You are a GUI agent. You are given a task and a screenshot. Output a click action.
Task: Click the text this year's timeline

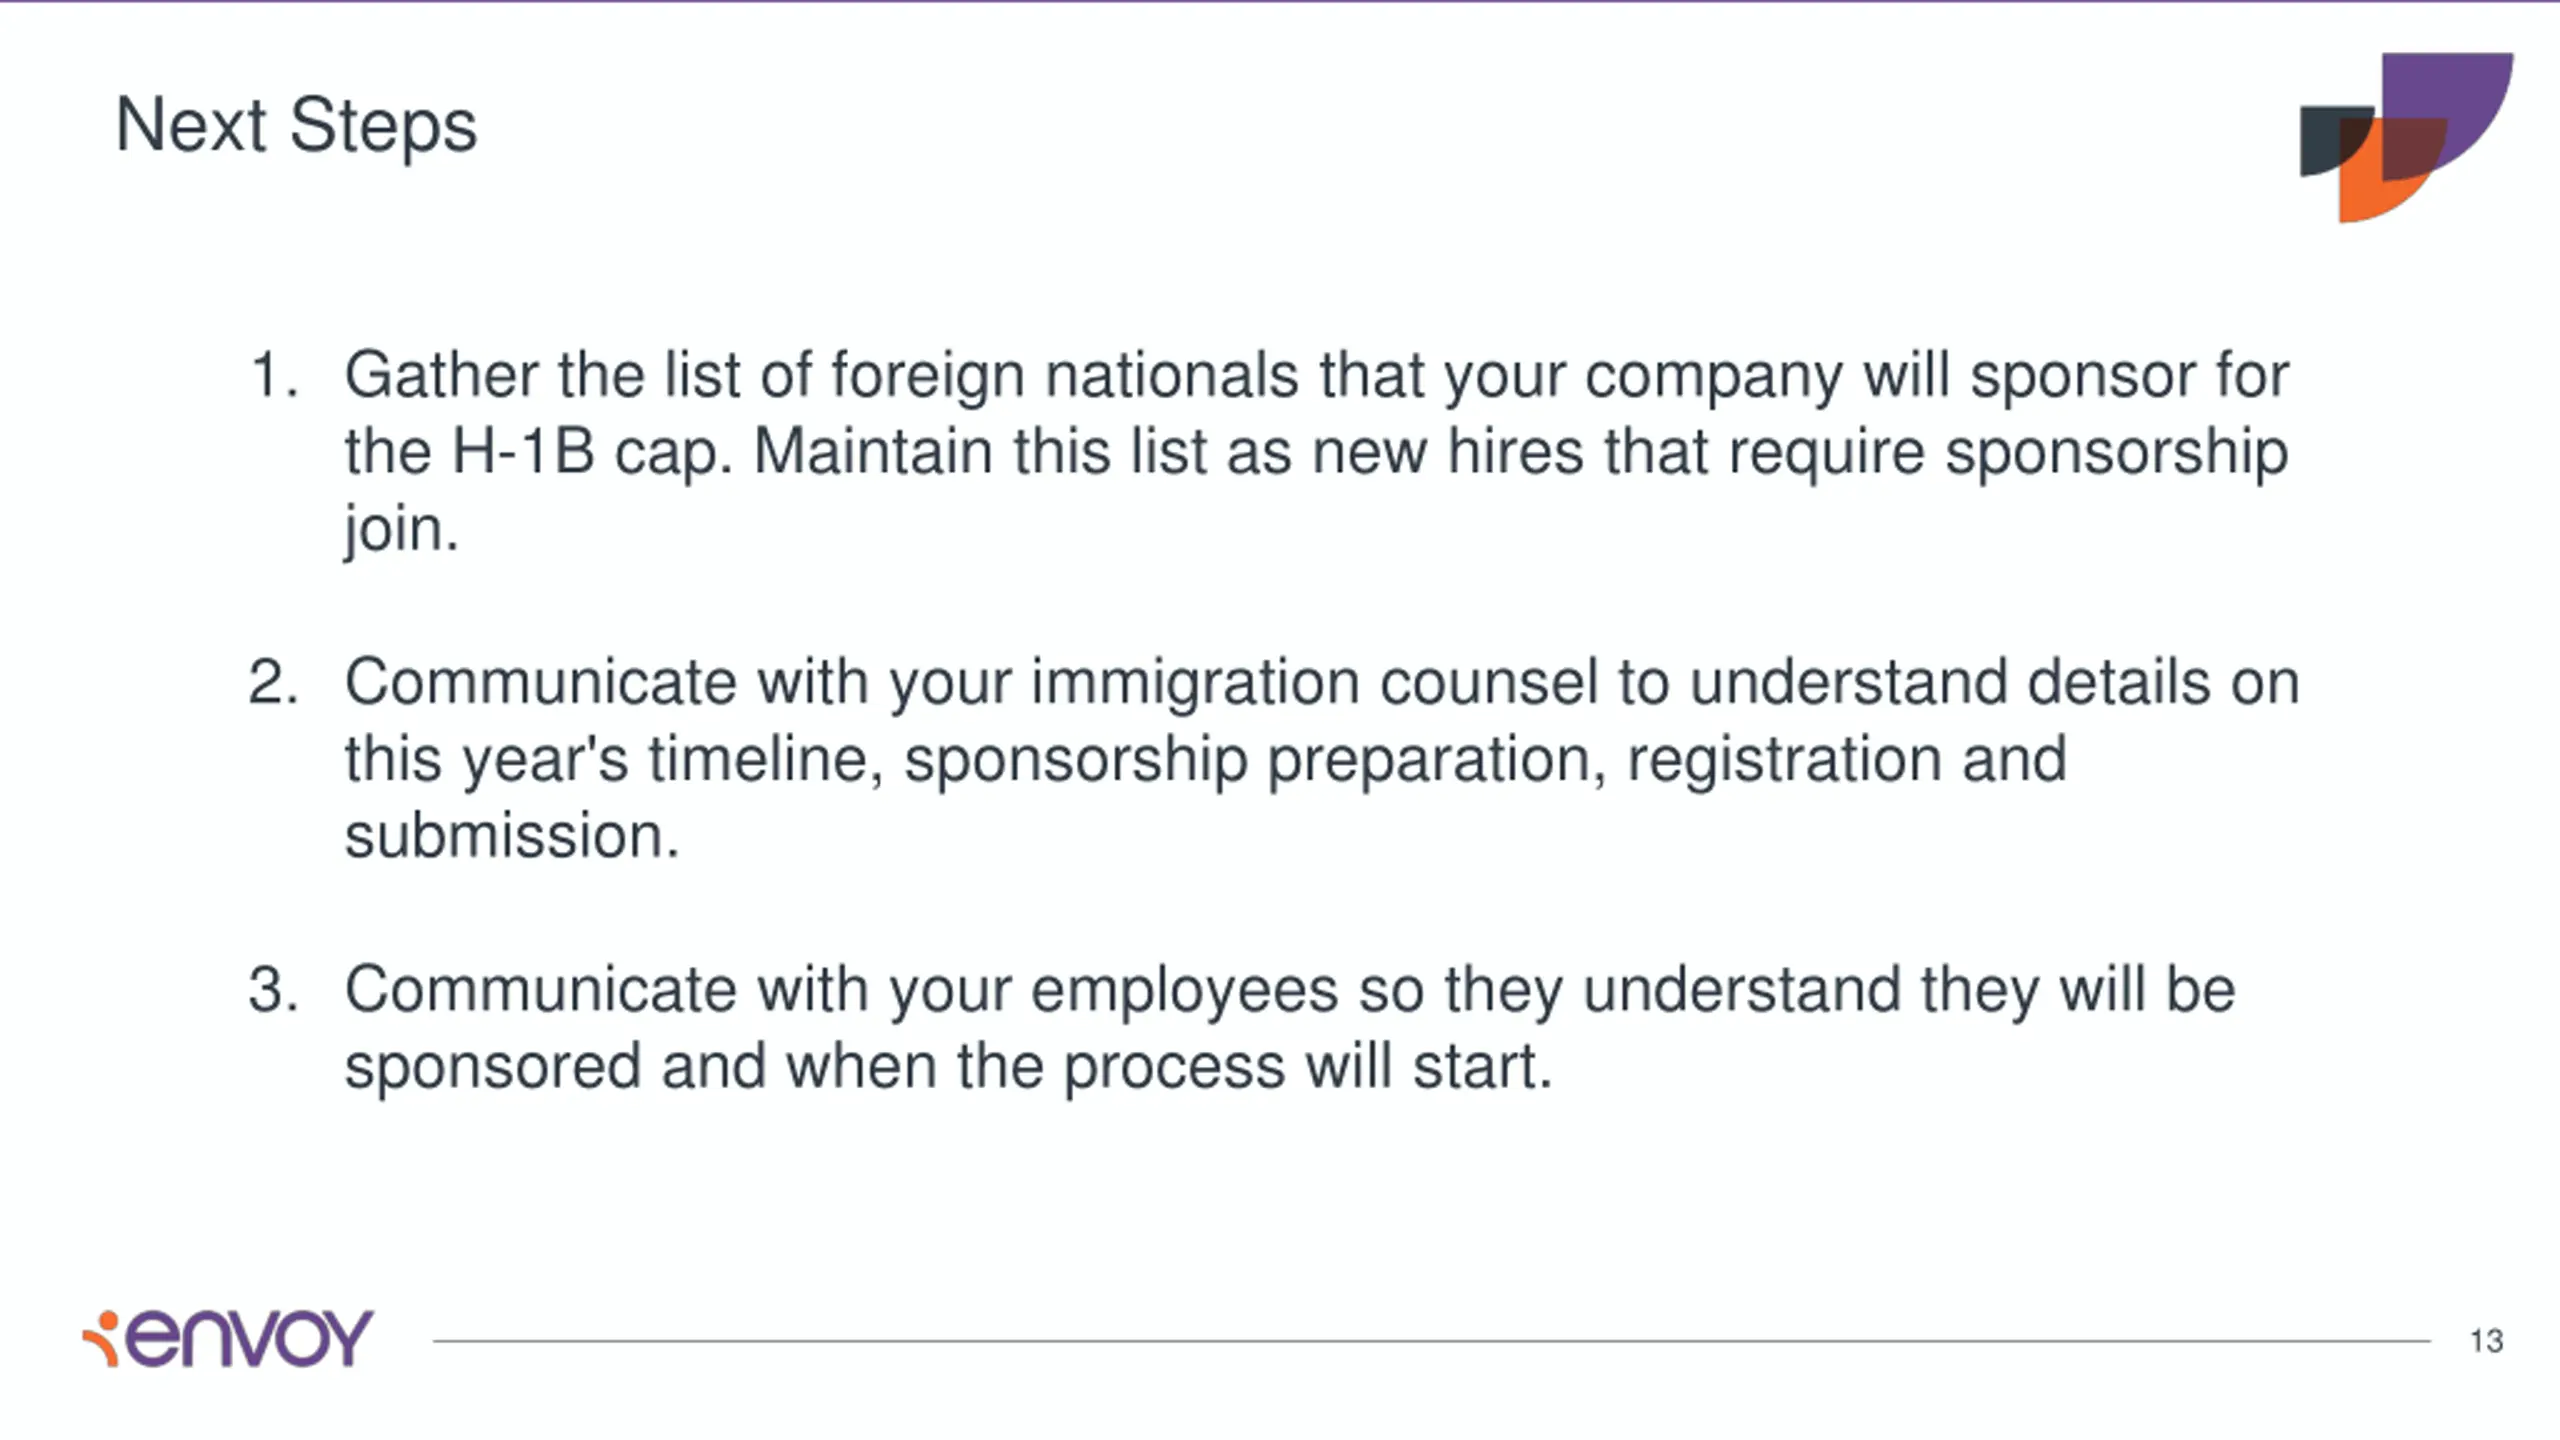click(x=613, y=760)
